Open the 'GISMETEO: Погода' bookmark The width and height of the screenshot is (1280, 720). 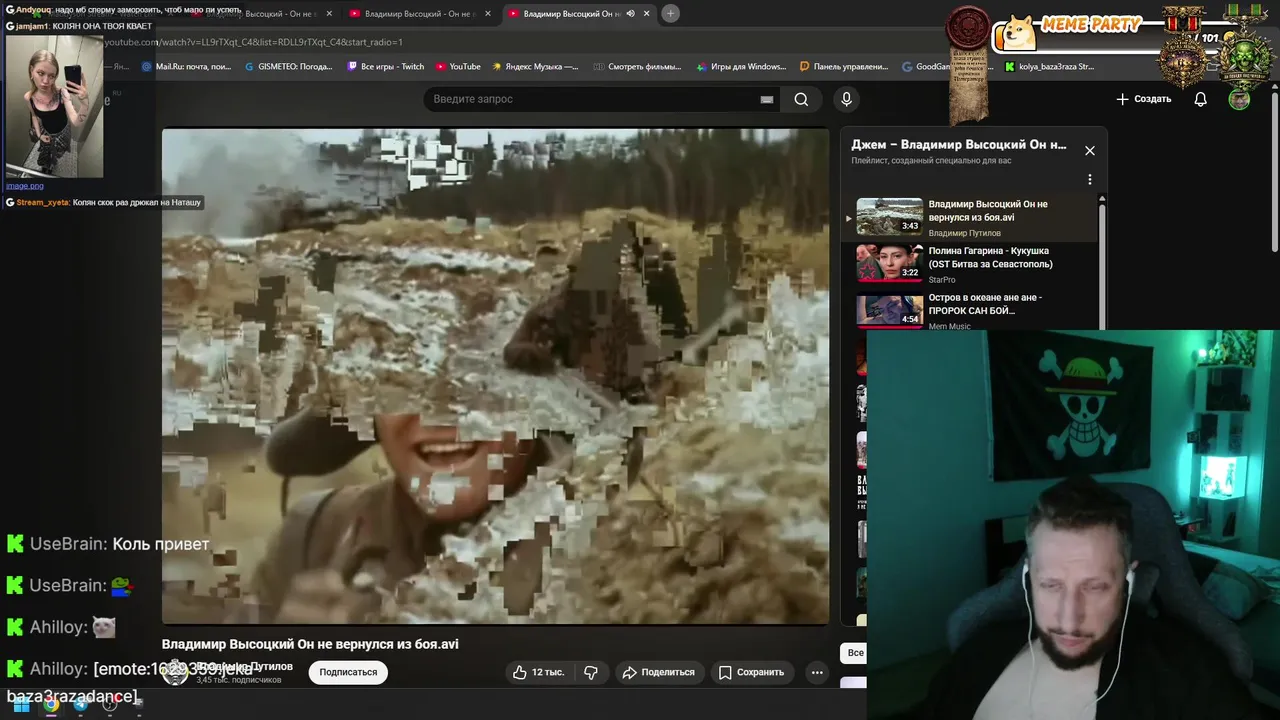(x=288, y=67)
